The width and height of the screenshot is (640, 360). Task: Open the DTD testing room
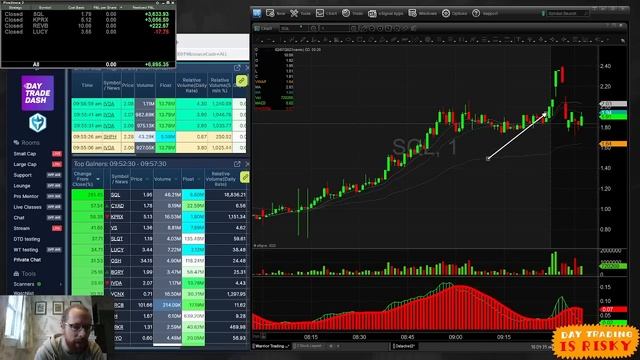point(27,239)
